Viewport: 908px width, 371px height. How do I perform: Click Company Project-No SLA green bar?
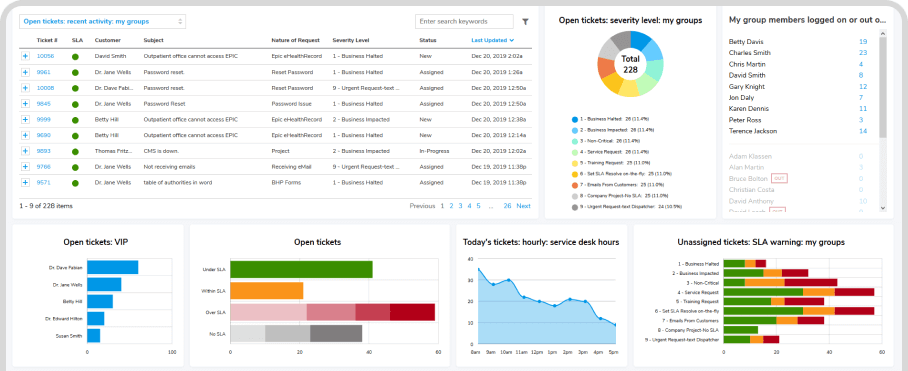click(741, 330)
